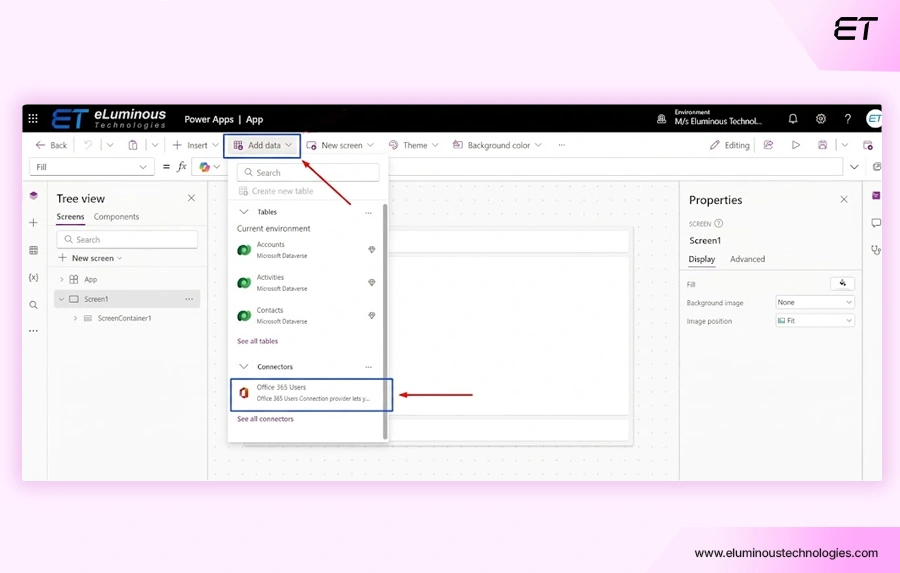Open Tree view layers icon in sidebar
Screen dimensions: 900x573
pyautogui.click(x=33, y=196)
